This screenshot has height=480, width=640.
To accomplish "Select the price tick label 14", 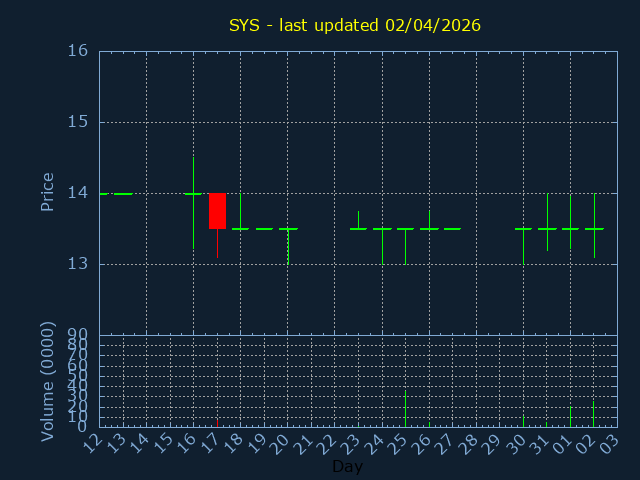I will point(78,193).
